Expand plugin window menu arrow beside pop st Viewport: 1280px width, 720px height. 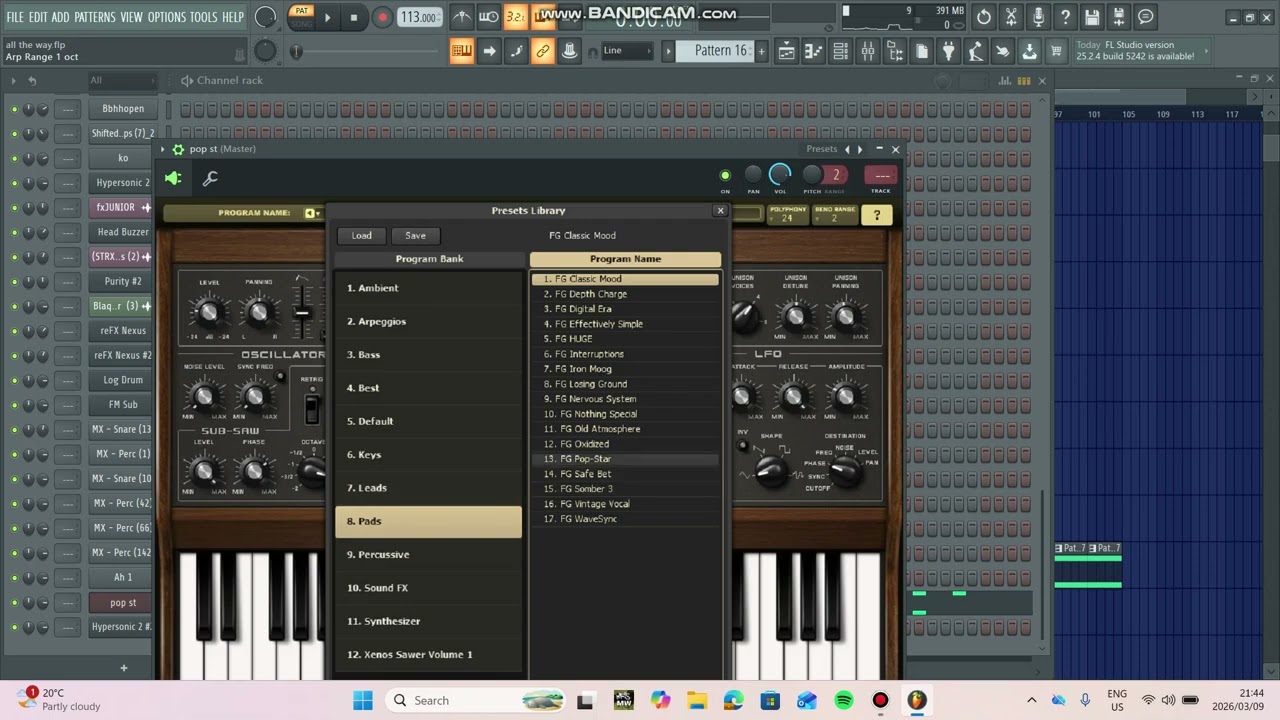(x=164, y=149)
